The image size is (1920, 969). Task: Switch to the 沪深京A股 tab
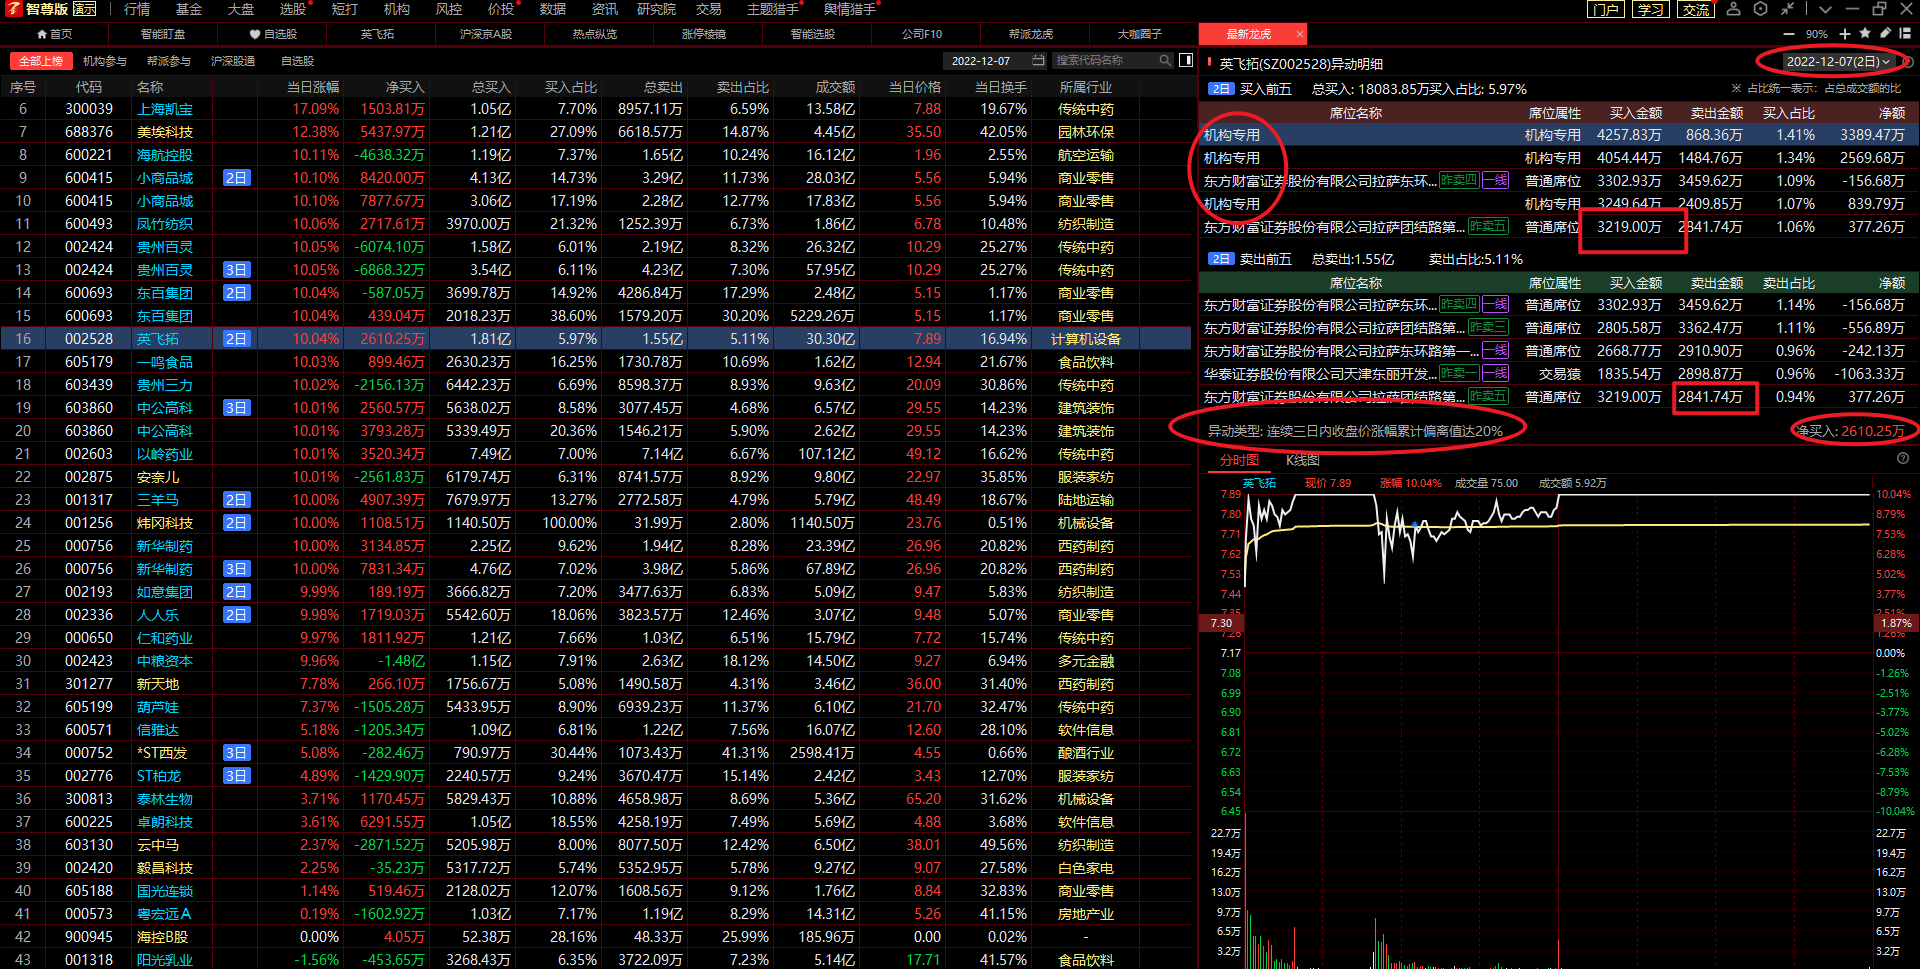point(486,34)
